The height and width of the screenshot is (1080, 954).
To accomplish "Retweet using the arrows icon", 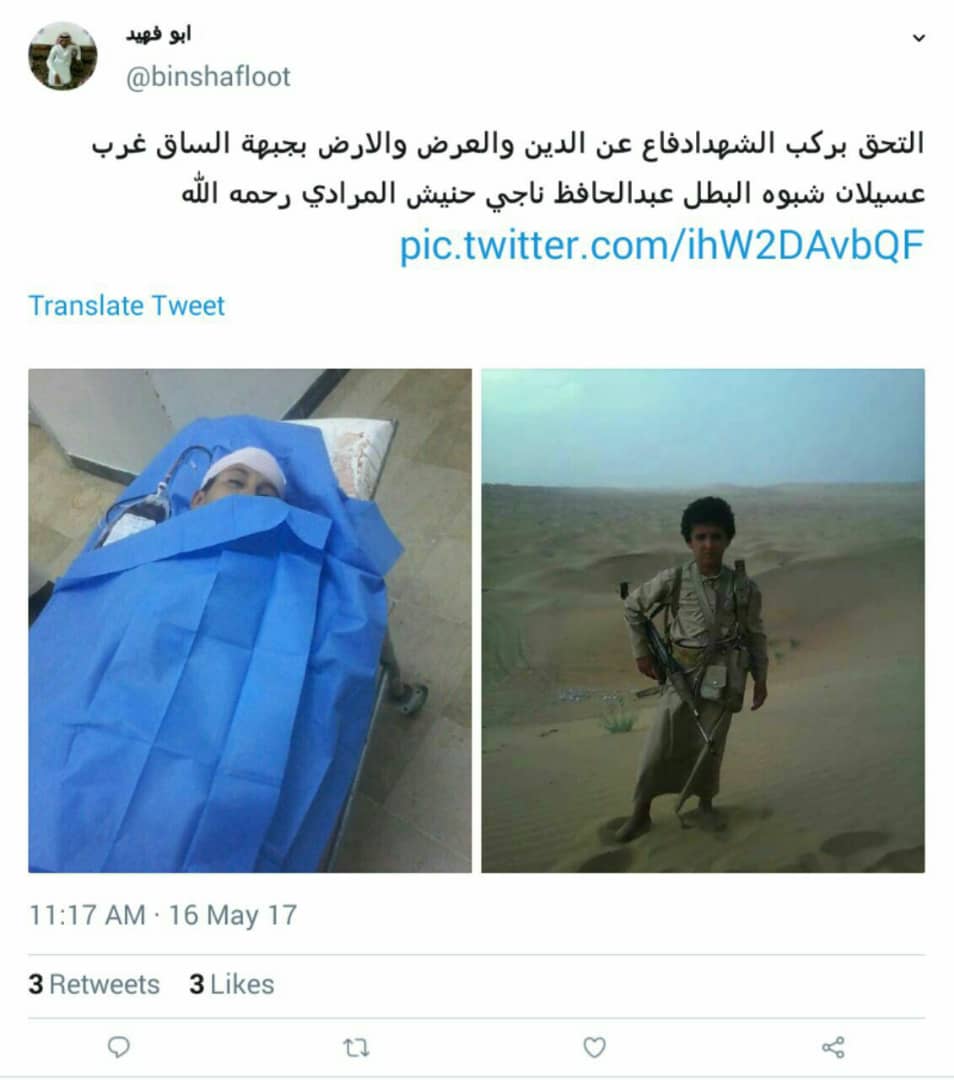I will 356,1048.
